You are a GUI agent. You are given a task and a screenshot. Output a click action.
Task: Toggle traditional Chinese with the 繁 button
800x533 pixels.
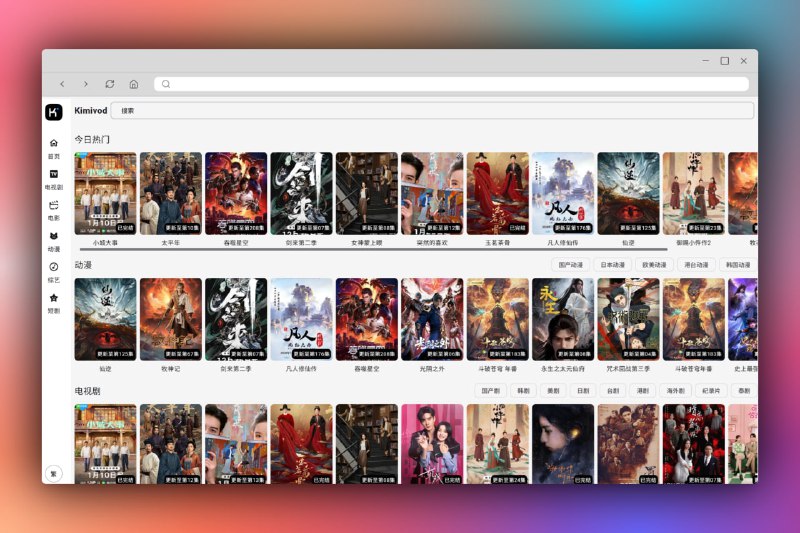[54, 473]
